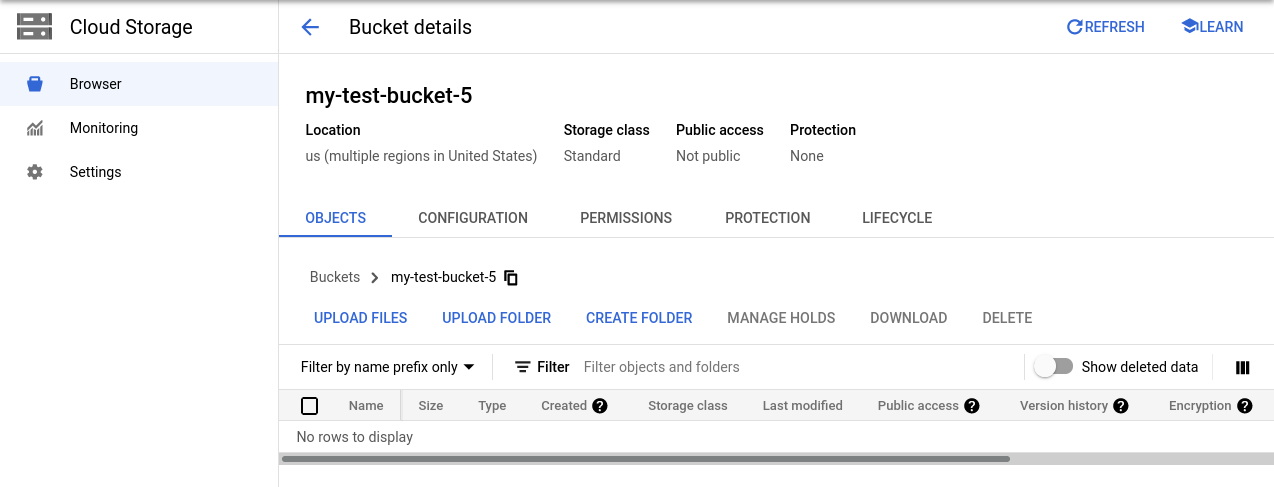Screen dimensions: 1274x487
Task: Click the Refresh button
Action: pyautogui.click(x=1105, y=27)
